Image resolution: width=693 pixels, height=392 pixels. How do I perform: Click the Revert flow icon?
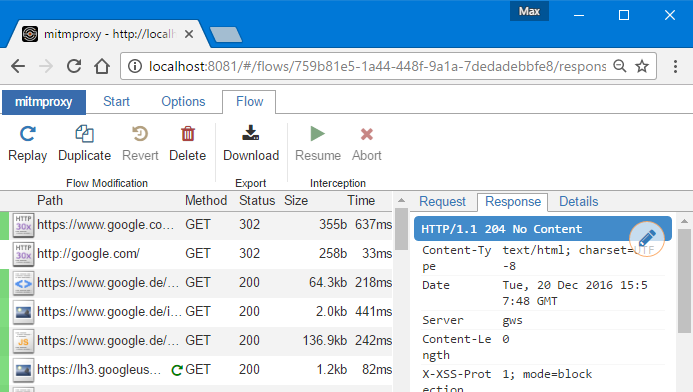(x=140, y=134)
